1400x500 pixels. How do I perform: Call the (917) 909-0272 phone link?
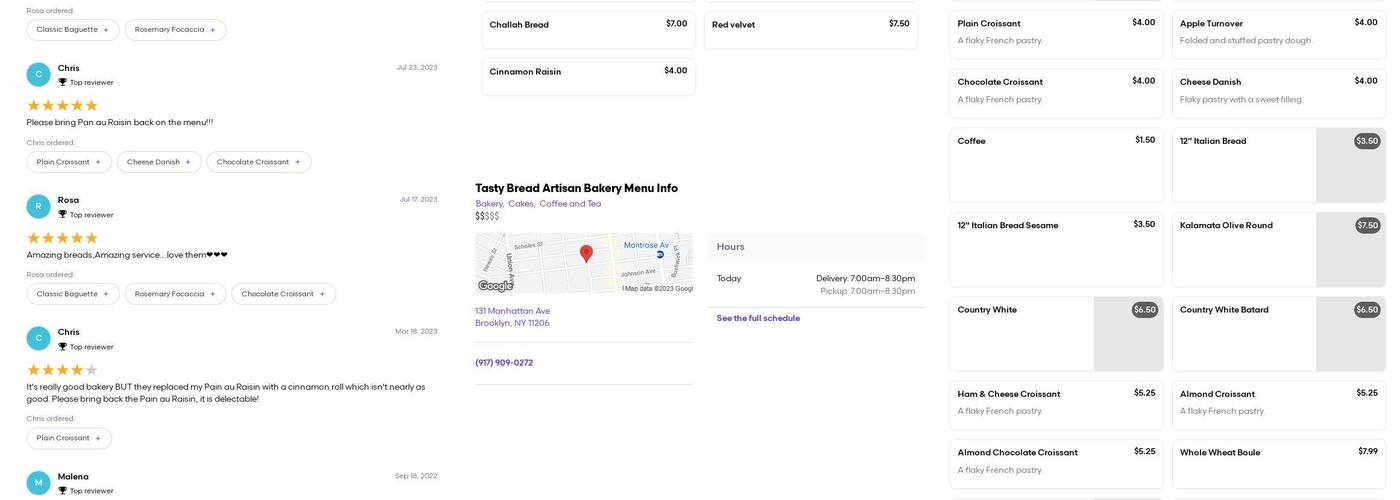(x=504, y=363)
